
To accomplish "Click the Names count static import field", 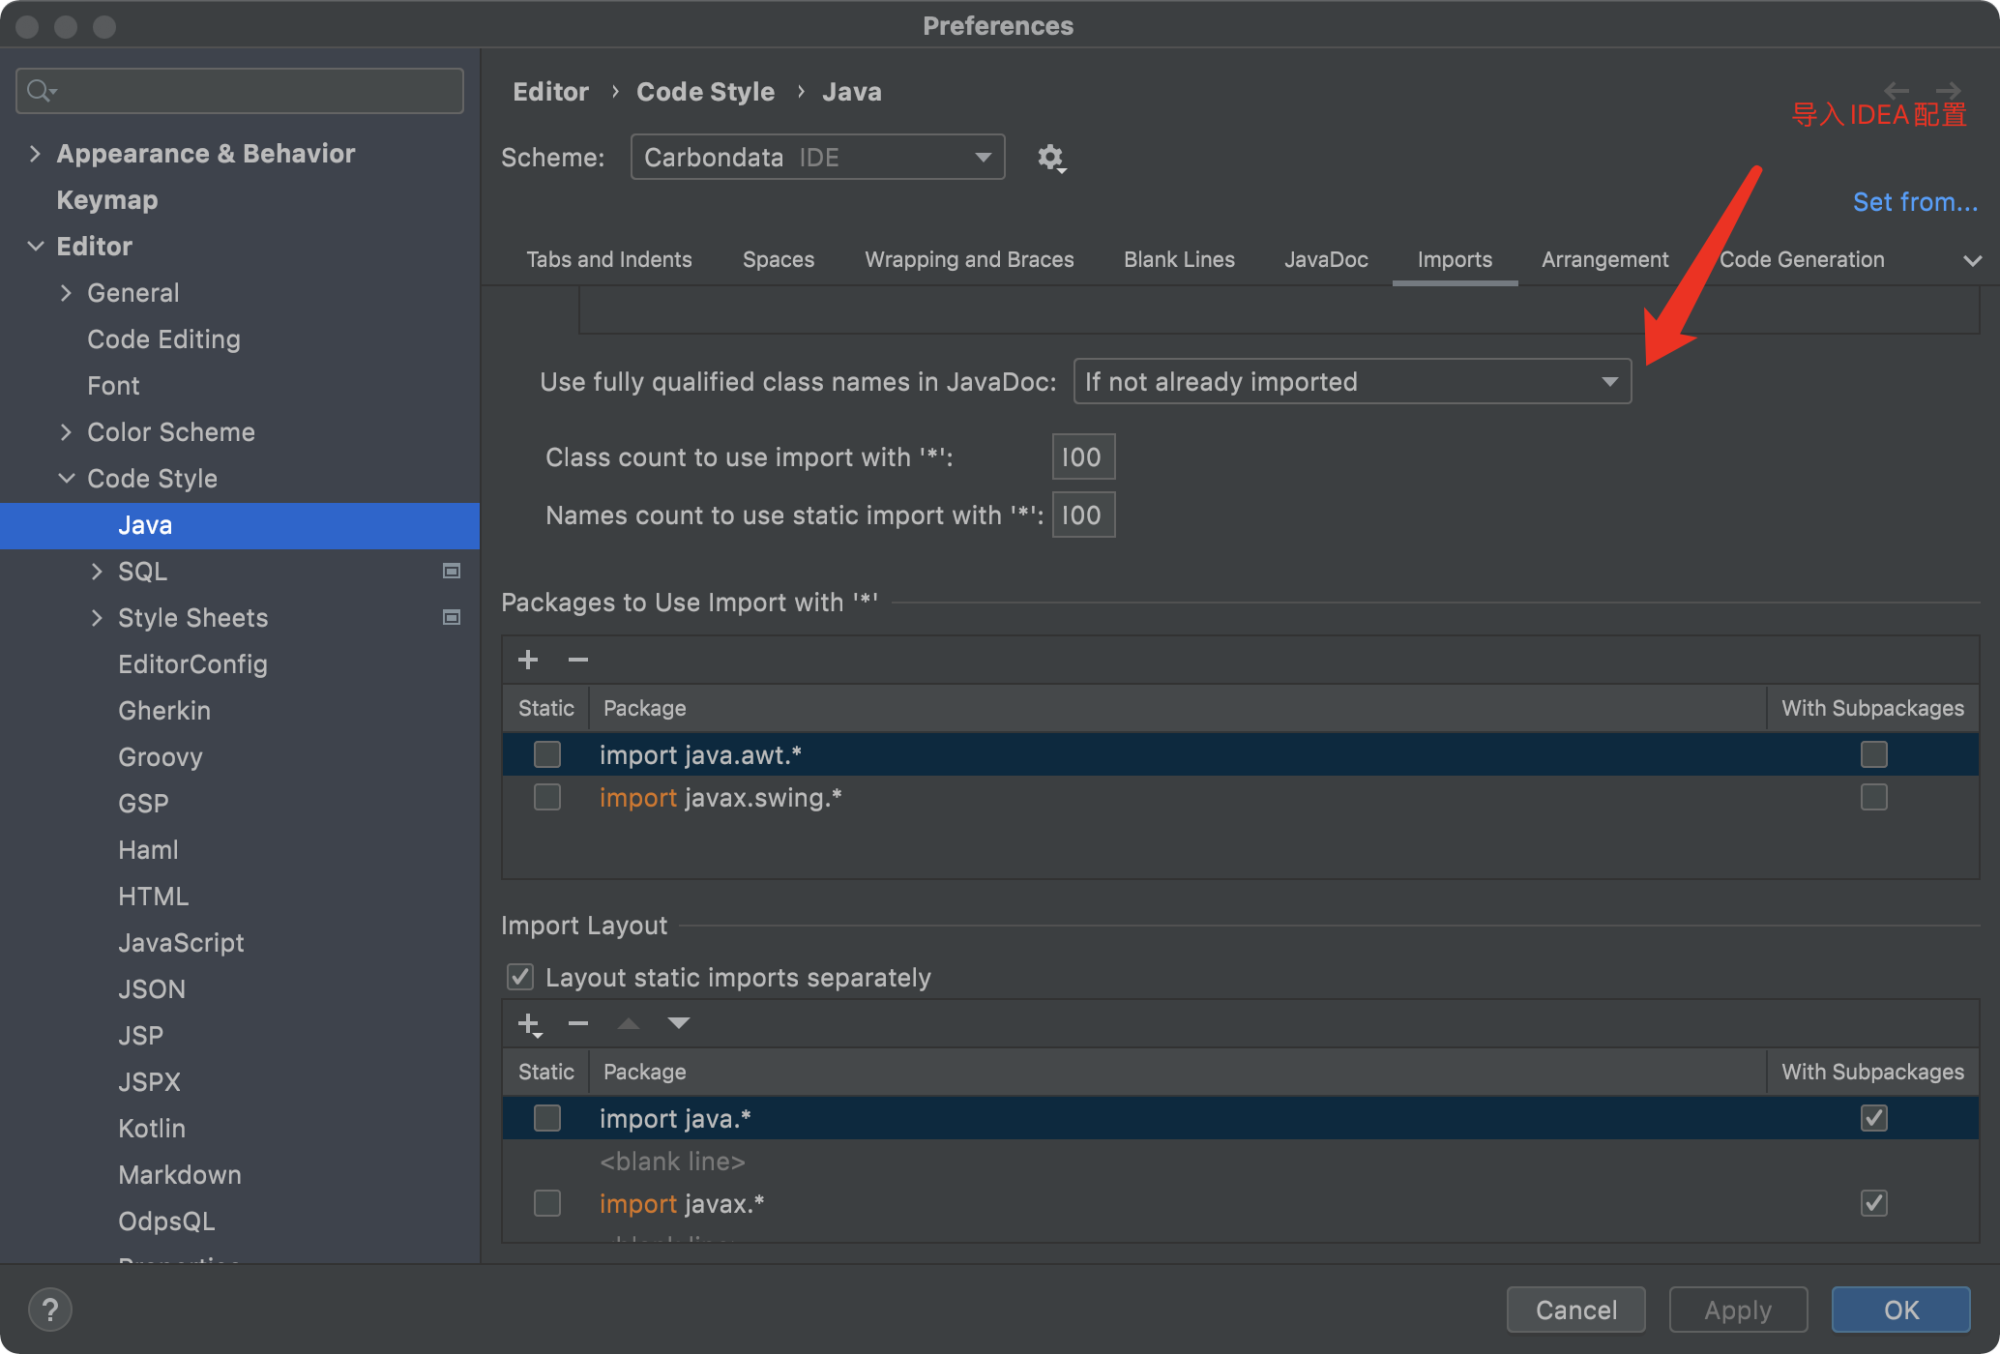I will point(1083,515).
